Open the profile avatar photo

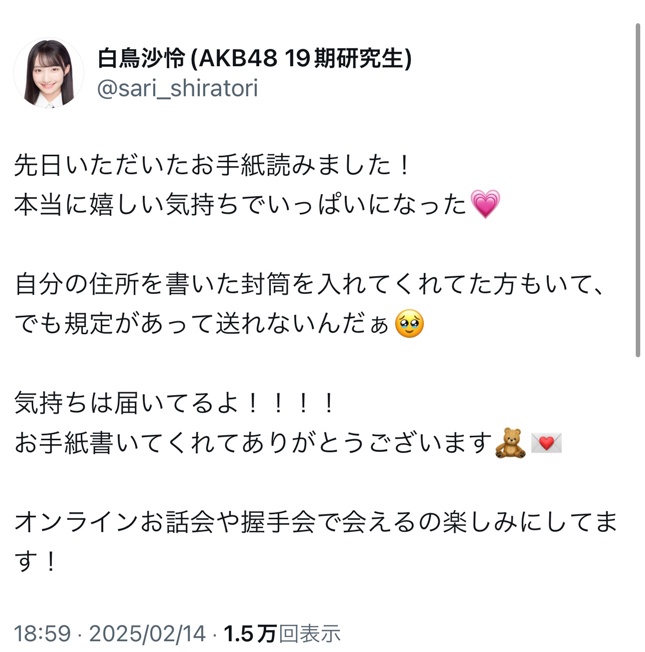(x=48, y=74)
